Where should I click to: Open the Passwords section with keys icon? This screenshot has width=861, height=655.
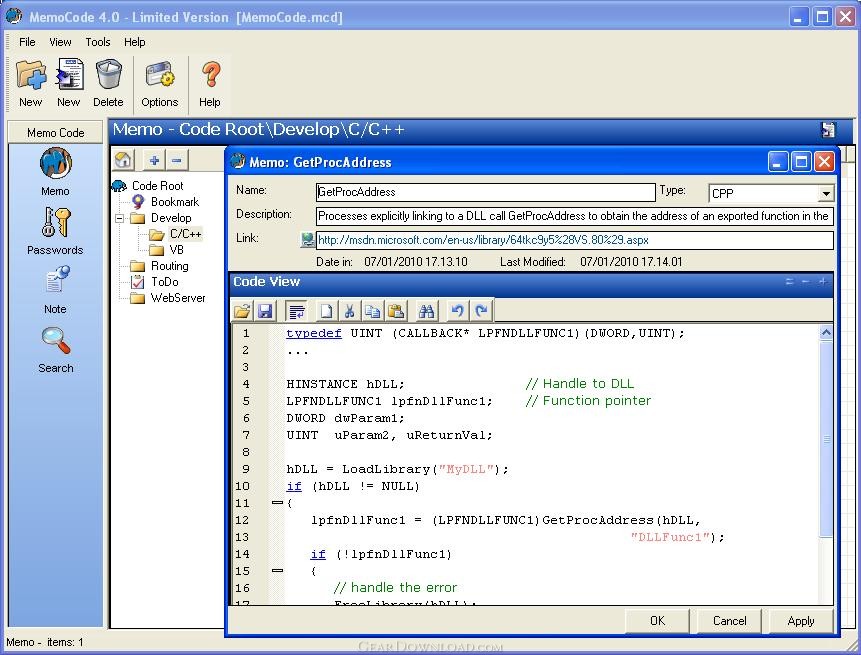point(55,231)
